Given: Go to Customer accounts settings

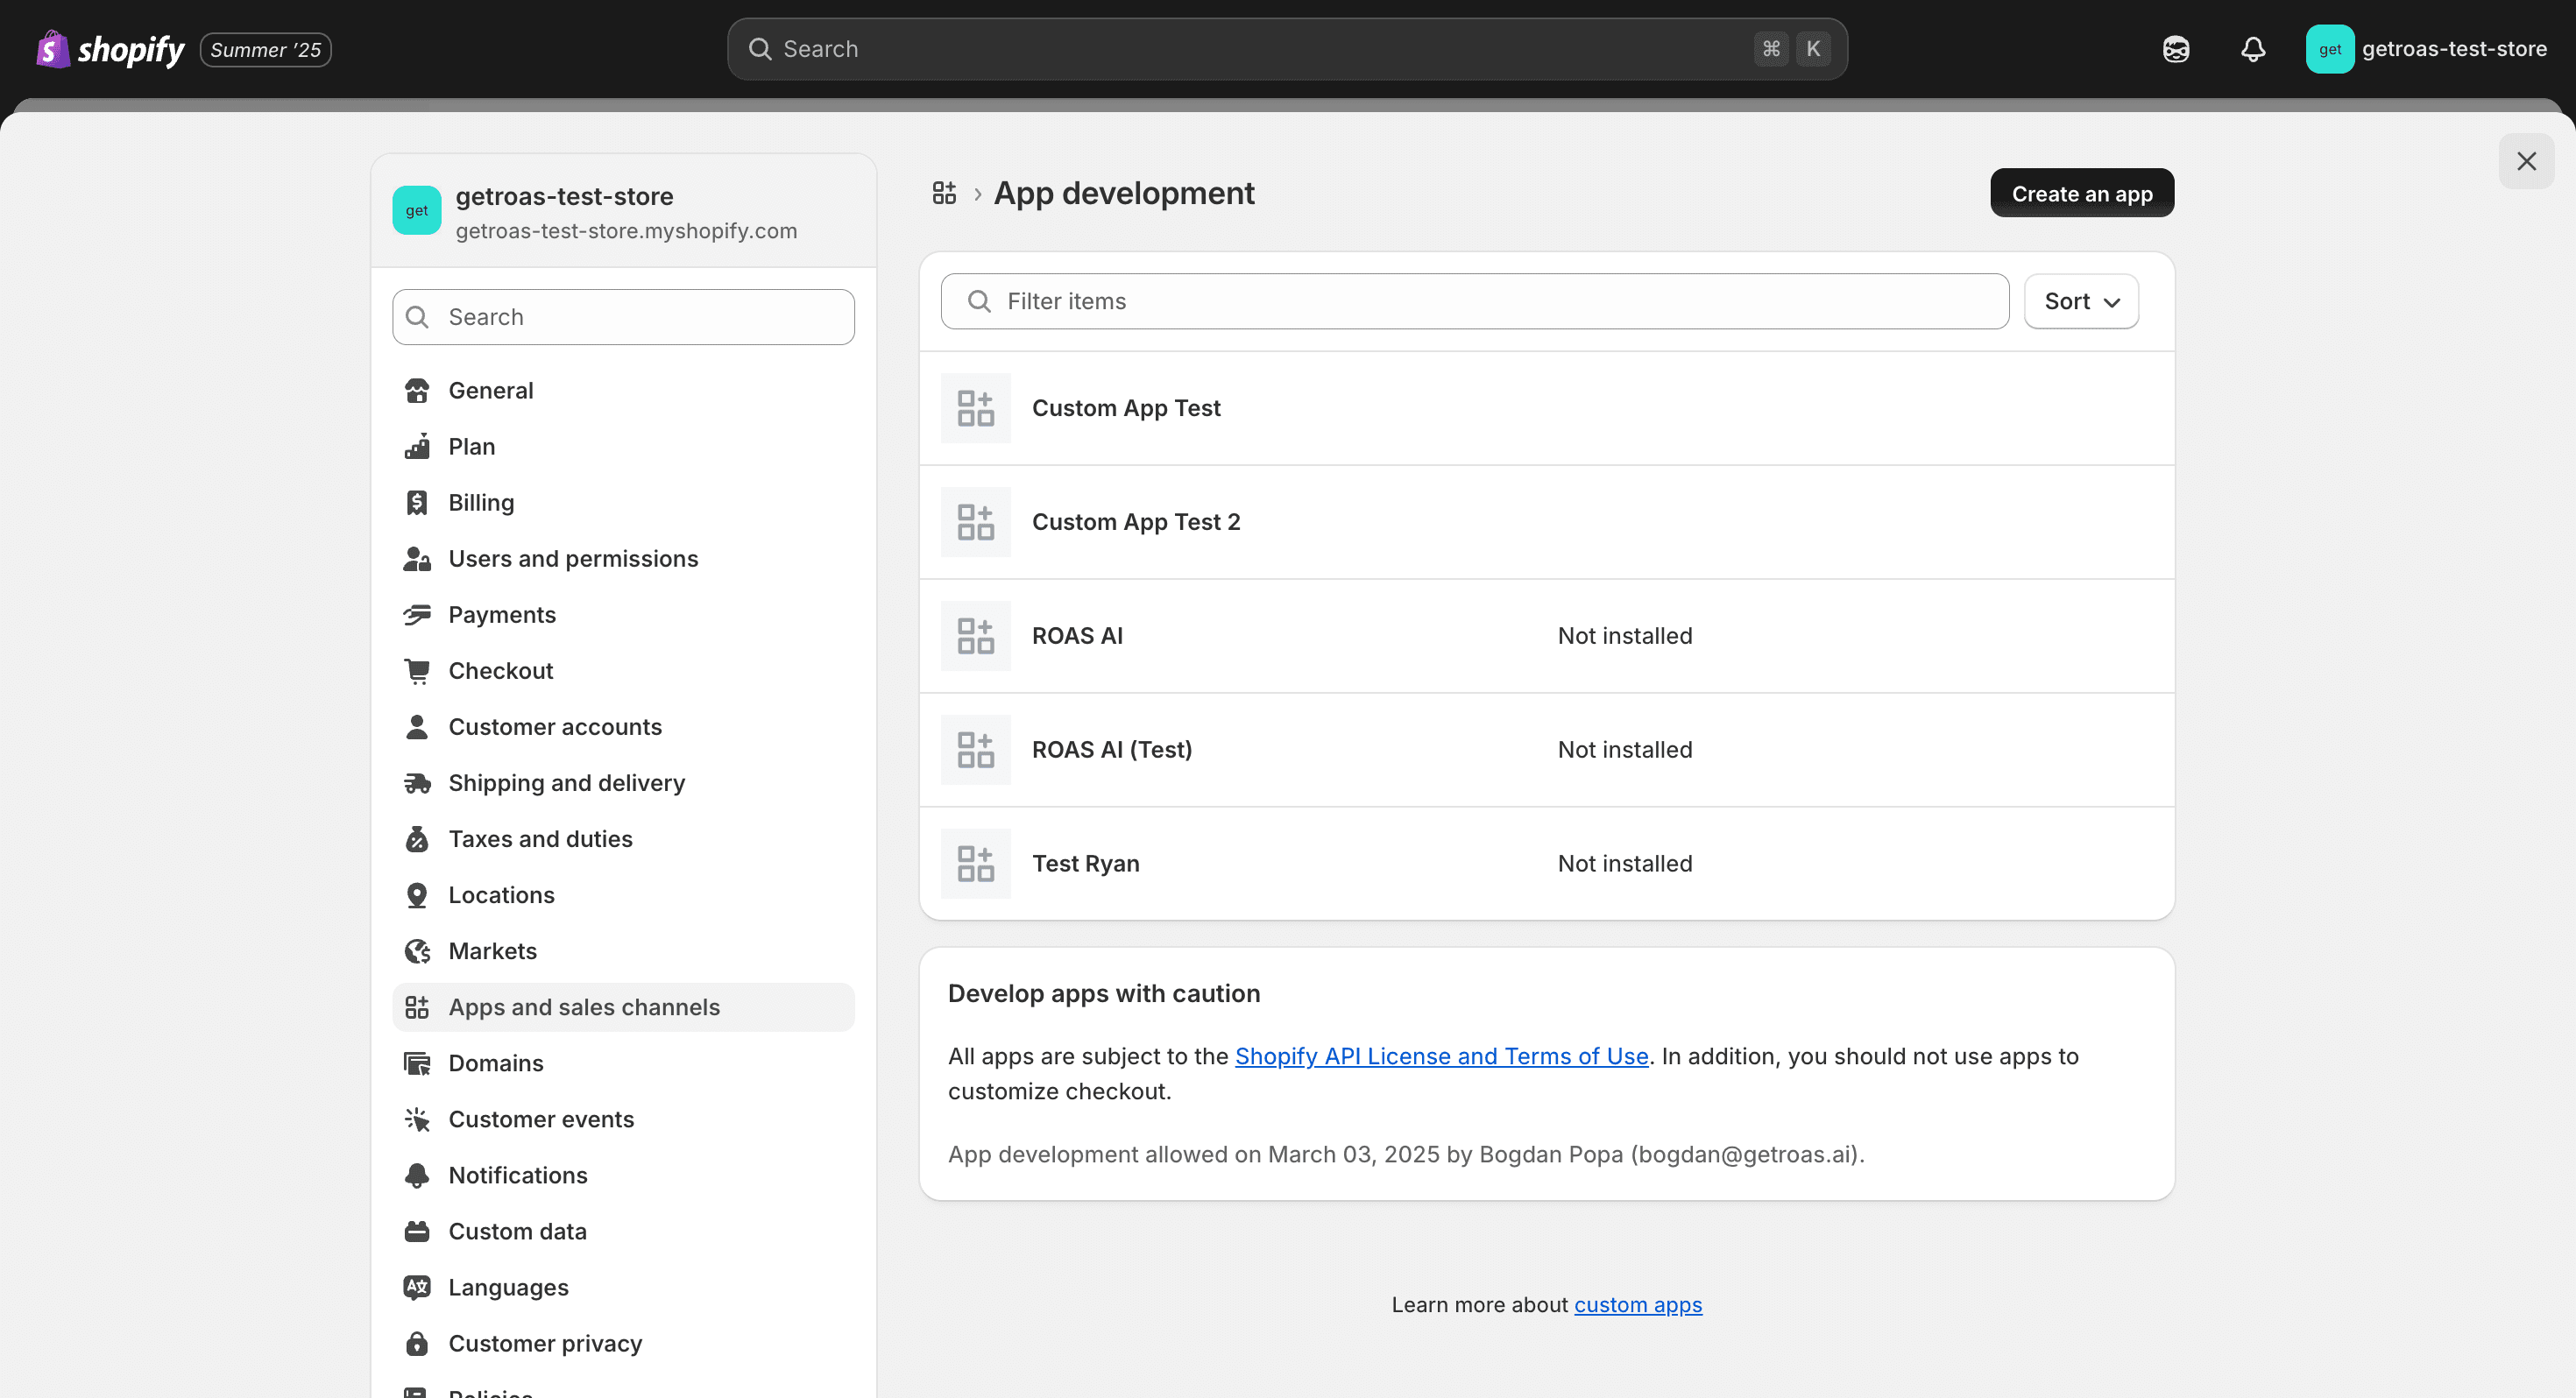Looking at the screenshot, I should click(623, 727).
